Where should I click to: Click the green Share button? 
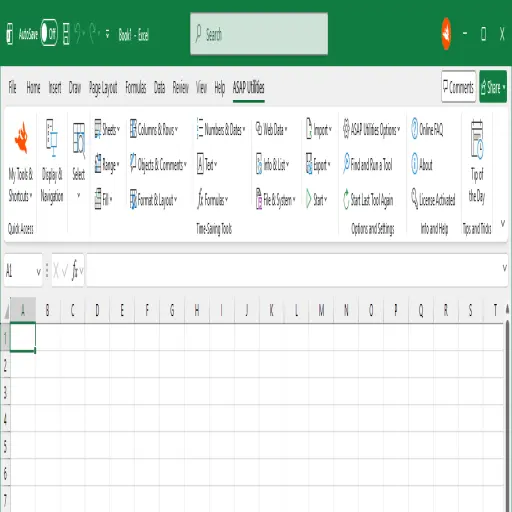[493, 87]
